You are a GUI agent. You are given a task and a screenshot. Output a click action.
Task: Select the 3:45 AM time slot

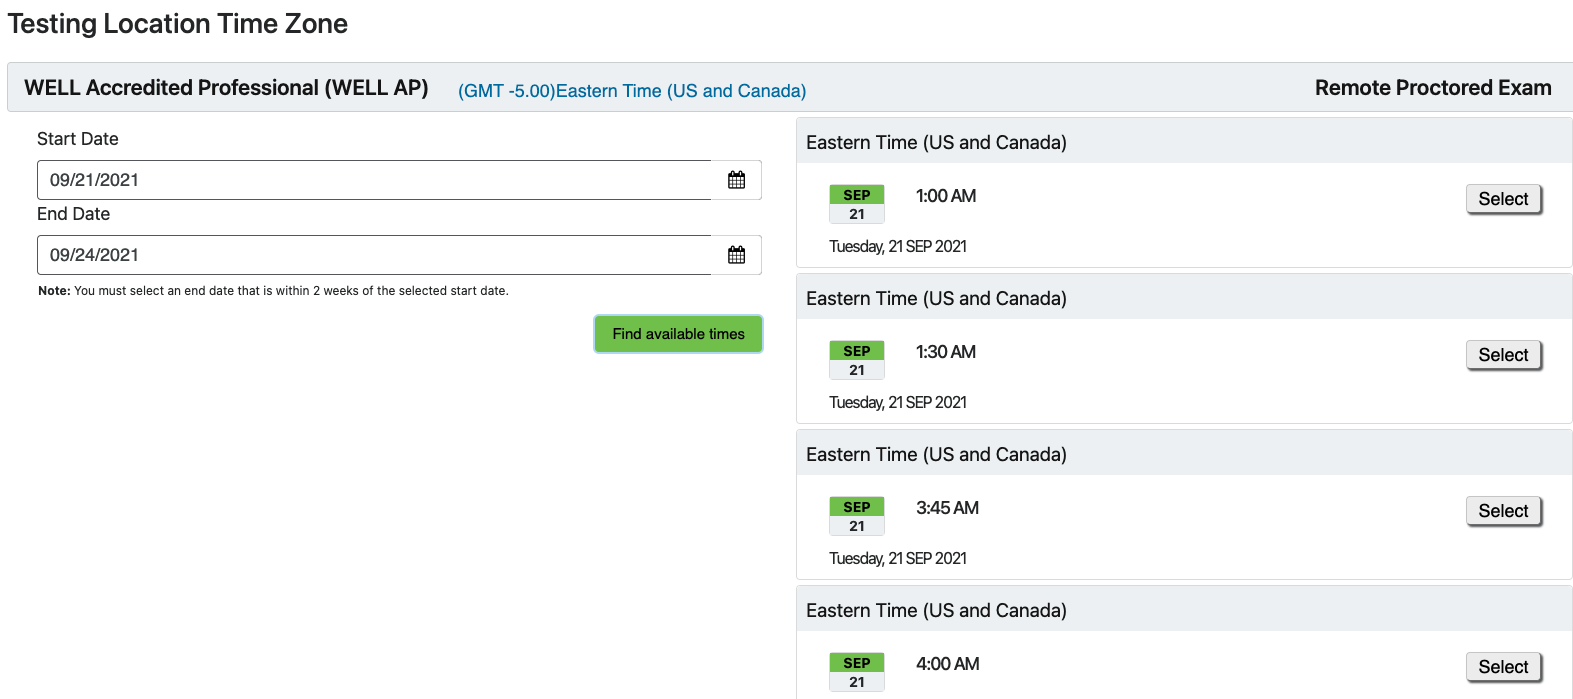pyautogui.click(x=1503, y=511)
